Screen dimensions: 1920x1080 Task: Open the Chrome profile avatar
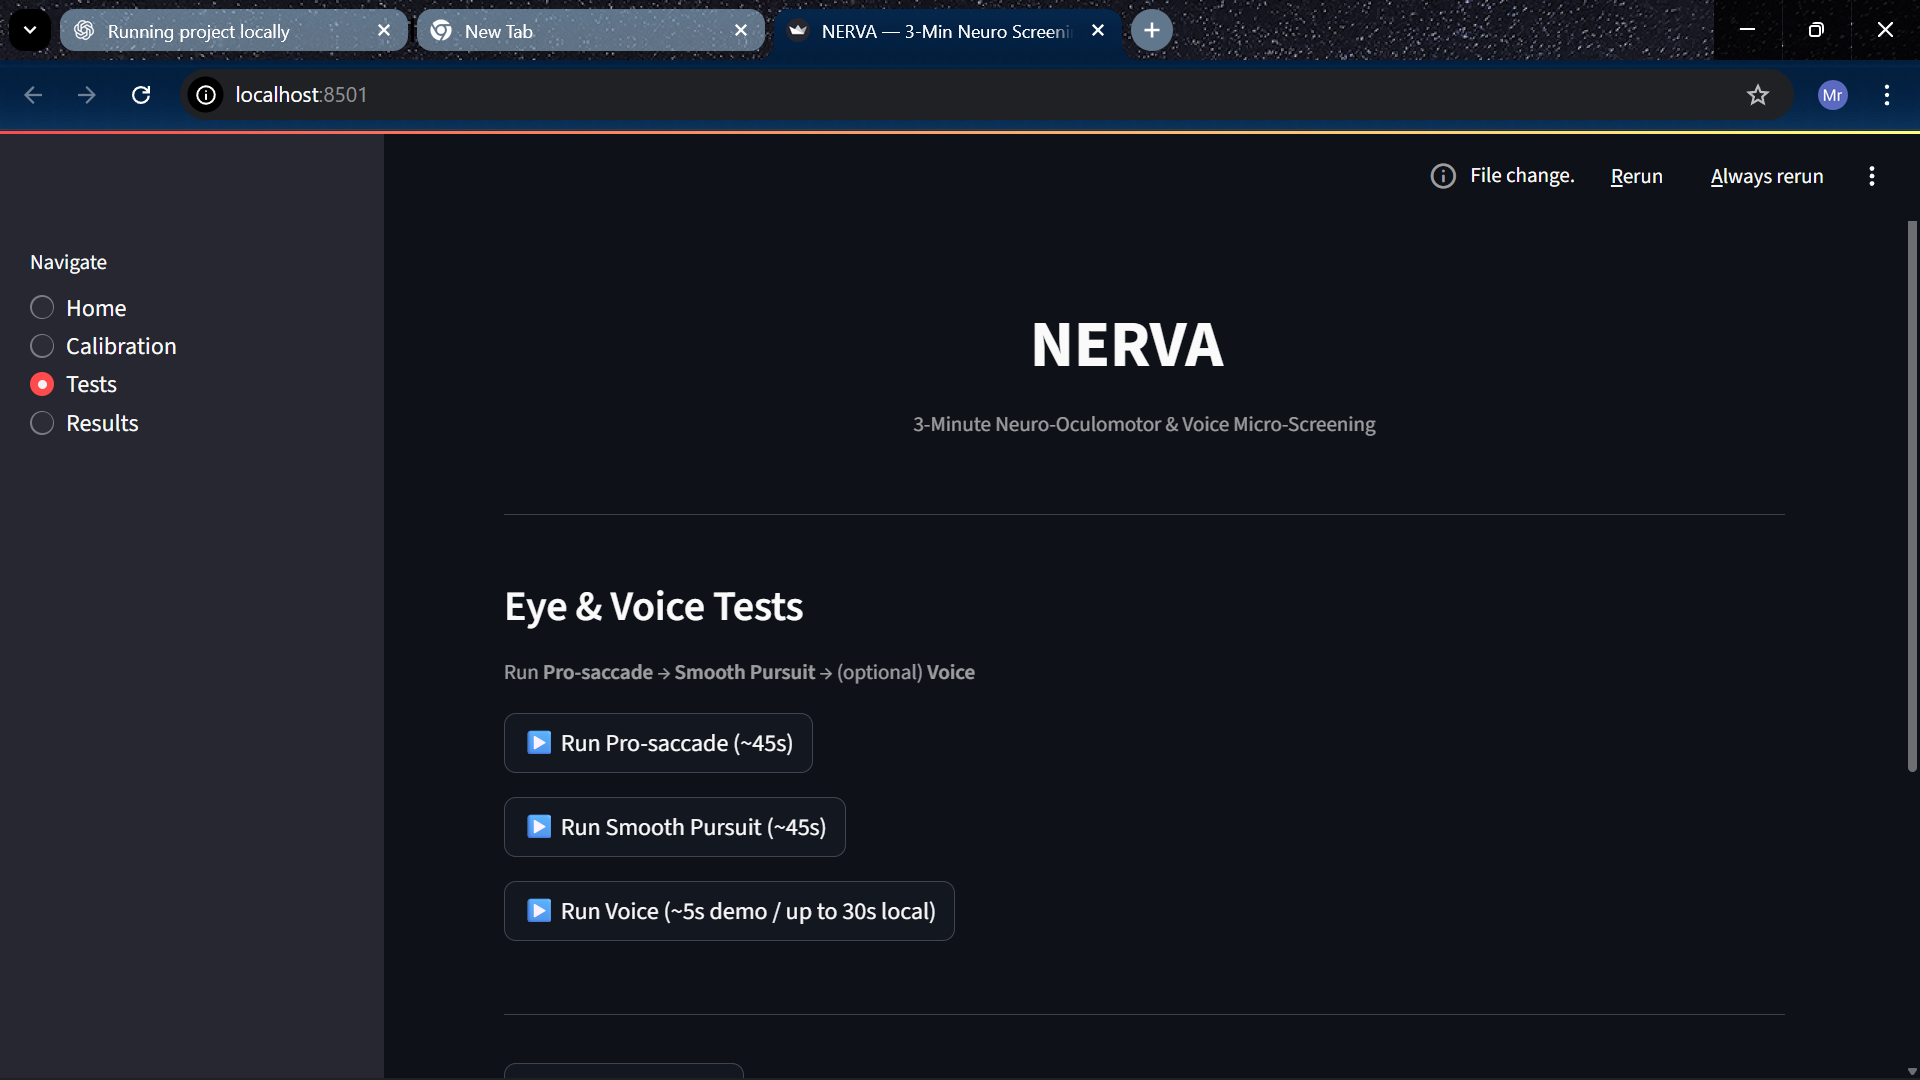pyautogui.click(x=1832, y=95)
